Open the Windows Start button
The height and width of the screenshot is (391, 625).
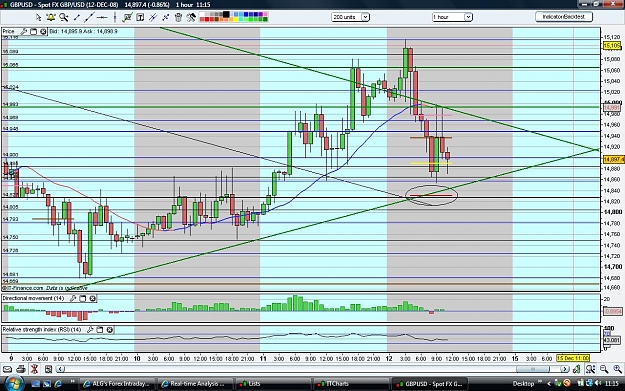tap(14, 383)
